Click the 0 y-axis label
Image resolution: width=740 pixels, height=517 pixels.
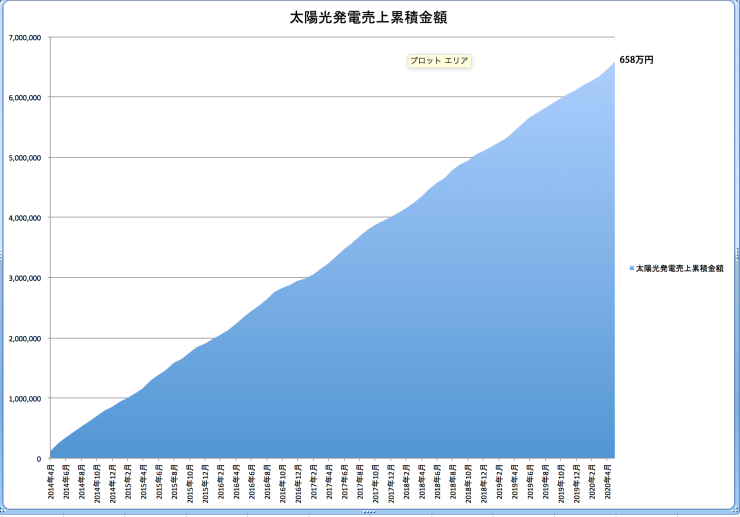(39, 458)
